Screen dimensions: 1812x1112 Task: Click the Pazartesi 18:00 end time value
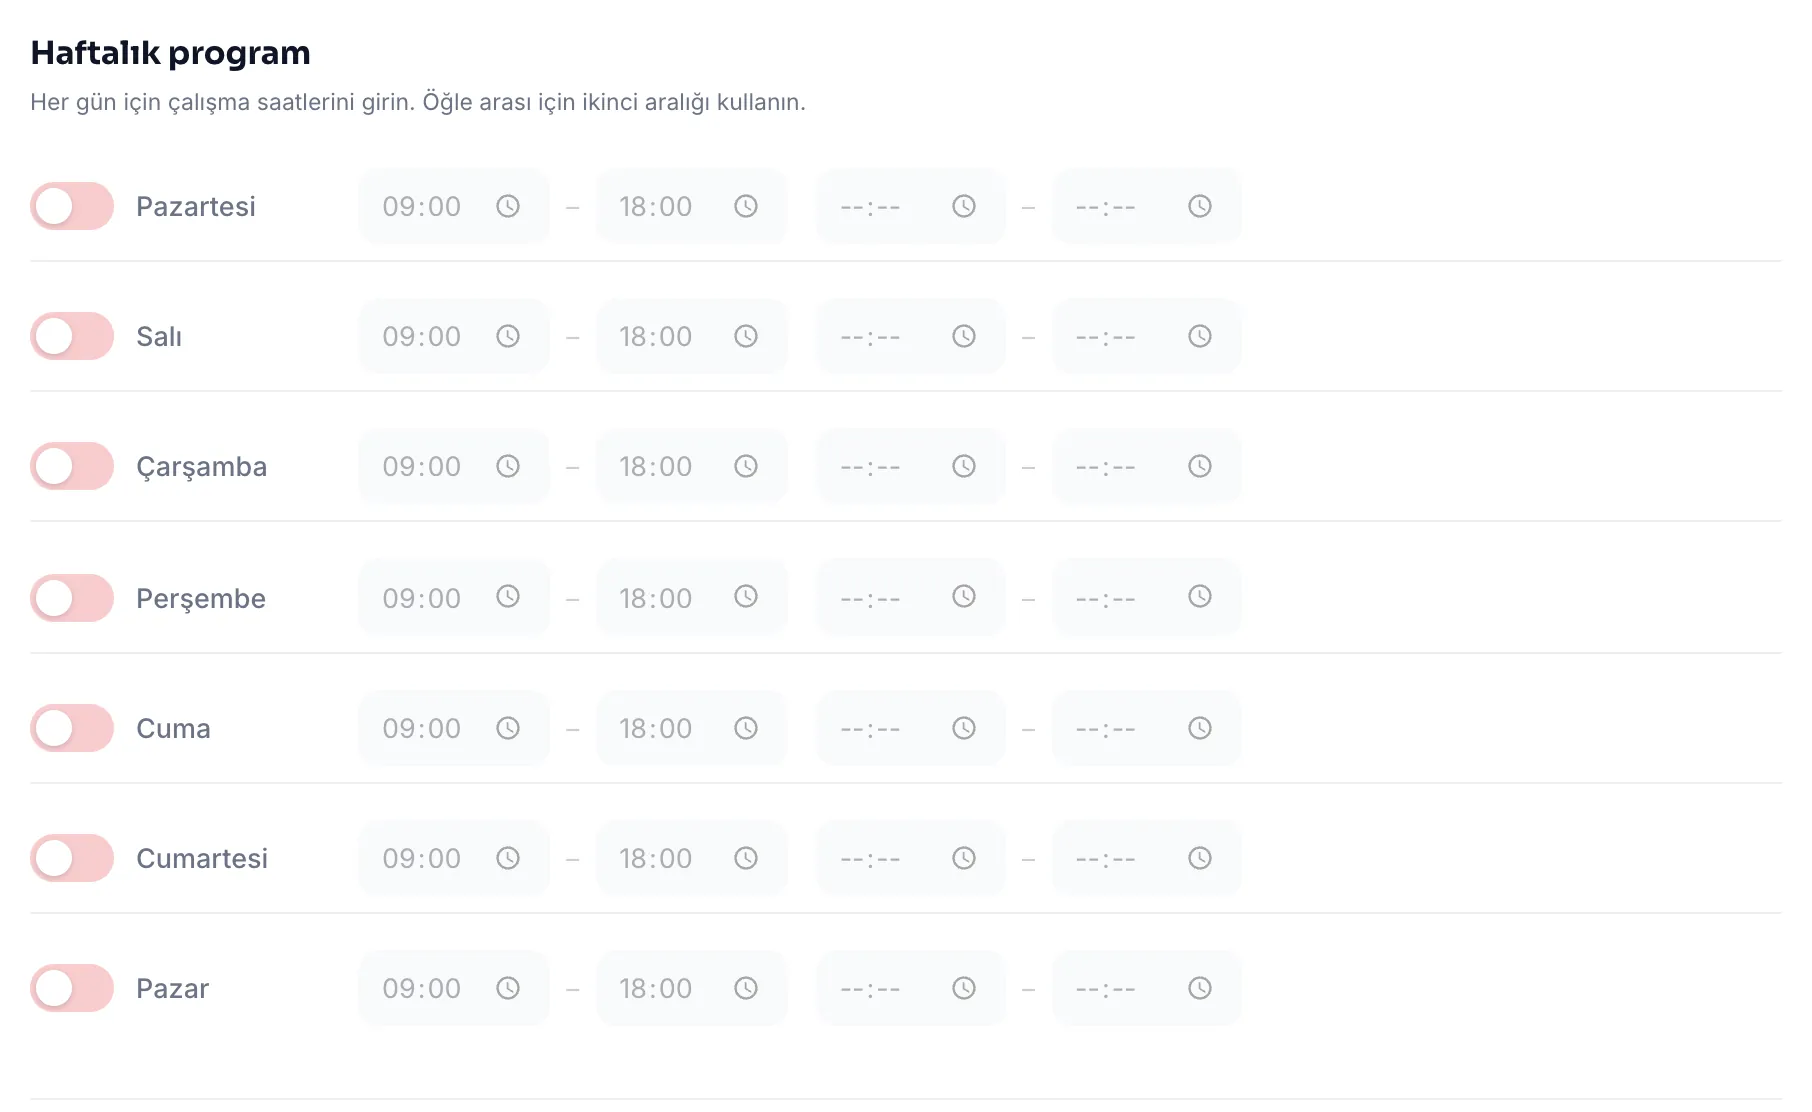(x=656, y=206)
